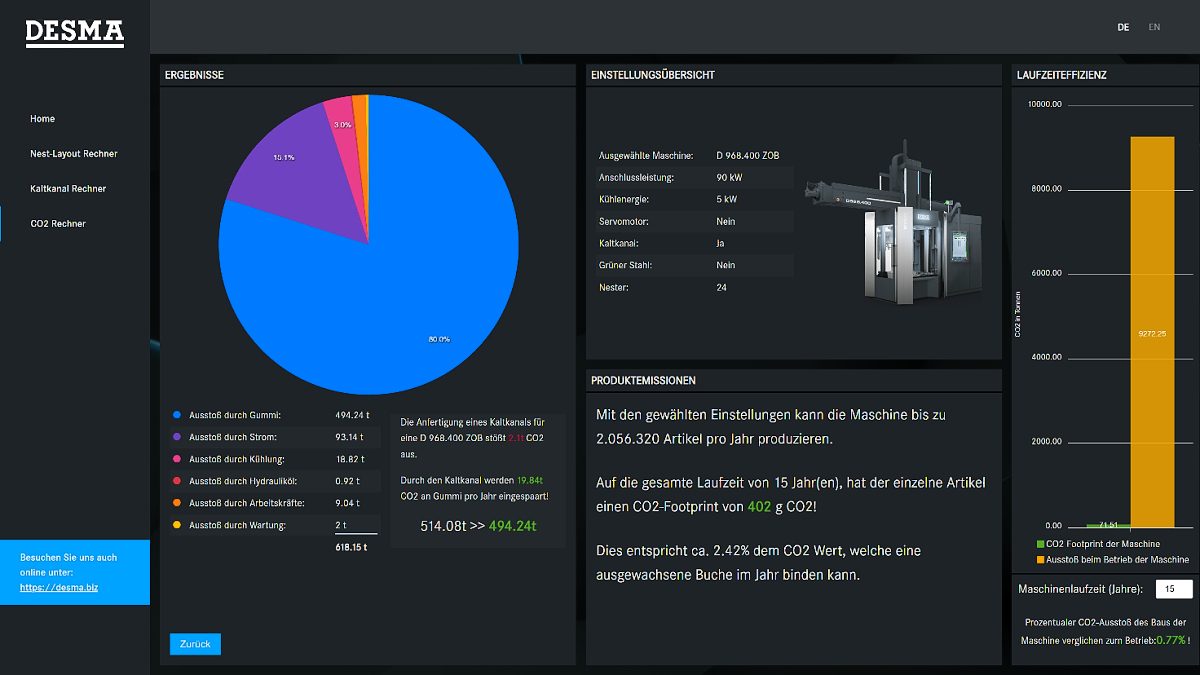Edit the Maschinenlaufzeit years field
This screenshot has height=675, width=1200.
(1174, 589)
